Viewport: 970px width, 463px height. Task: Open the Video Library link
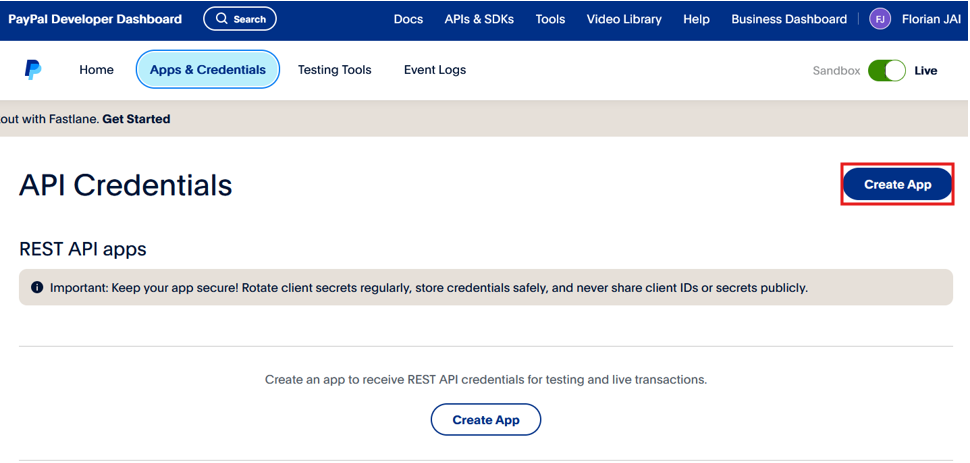click(x=624, y=19)
